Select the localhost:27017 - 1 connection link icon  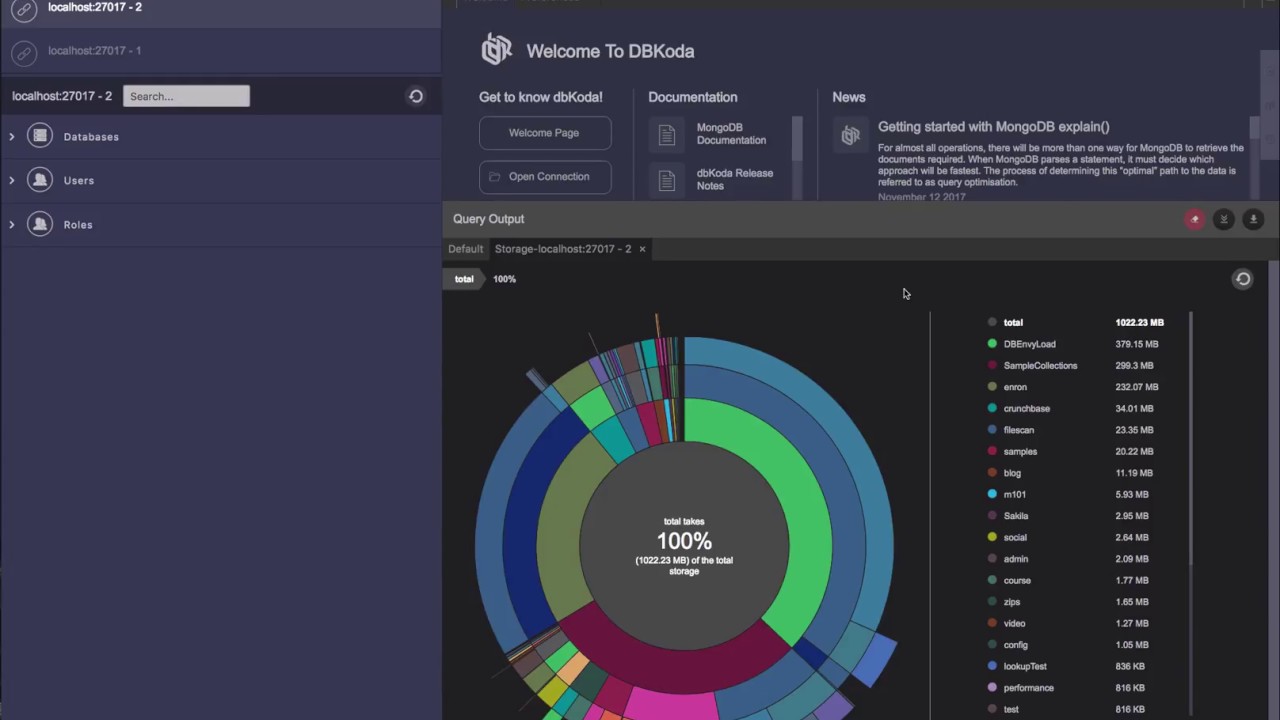tap(24, 51)
